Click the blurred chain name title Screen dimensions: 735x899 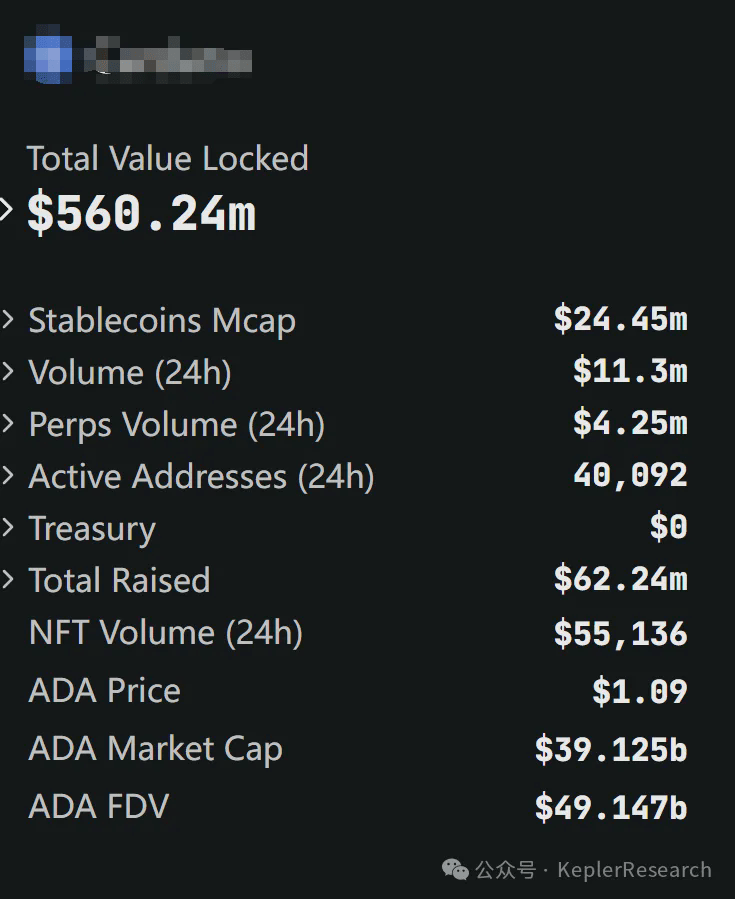coord(167,58)
